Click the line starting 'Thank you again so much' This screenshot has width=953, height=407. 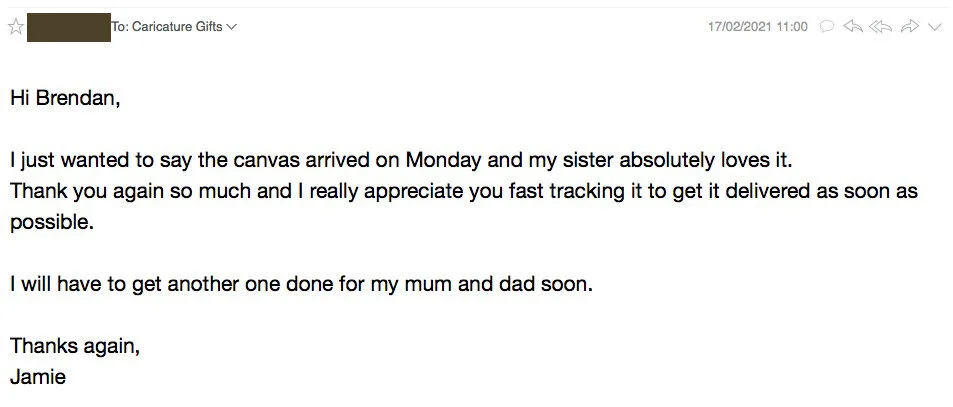[464, 191]
